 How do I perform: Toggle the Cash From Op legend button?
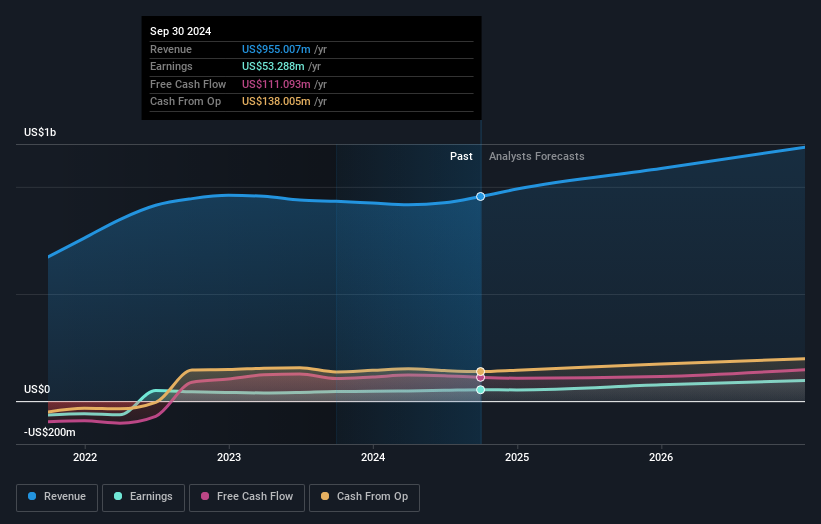(364, 497)
